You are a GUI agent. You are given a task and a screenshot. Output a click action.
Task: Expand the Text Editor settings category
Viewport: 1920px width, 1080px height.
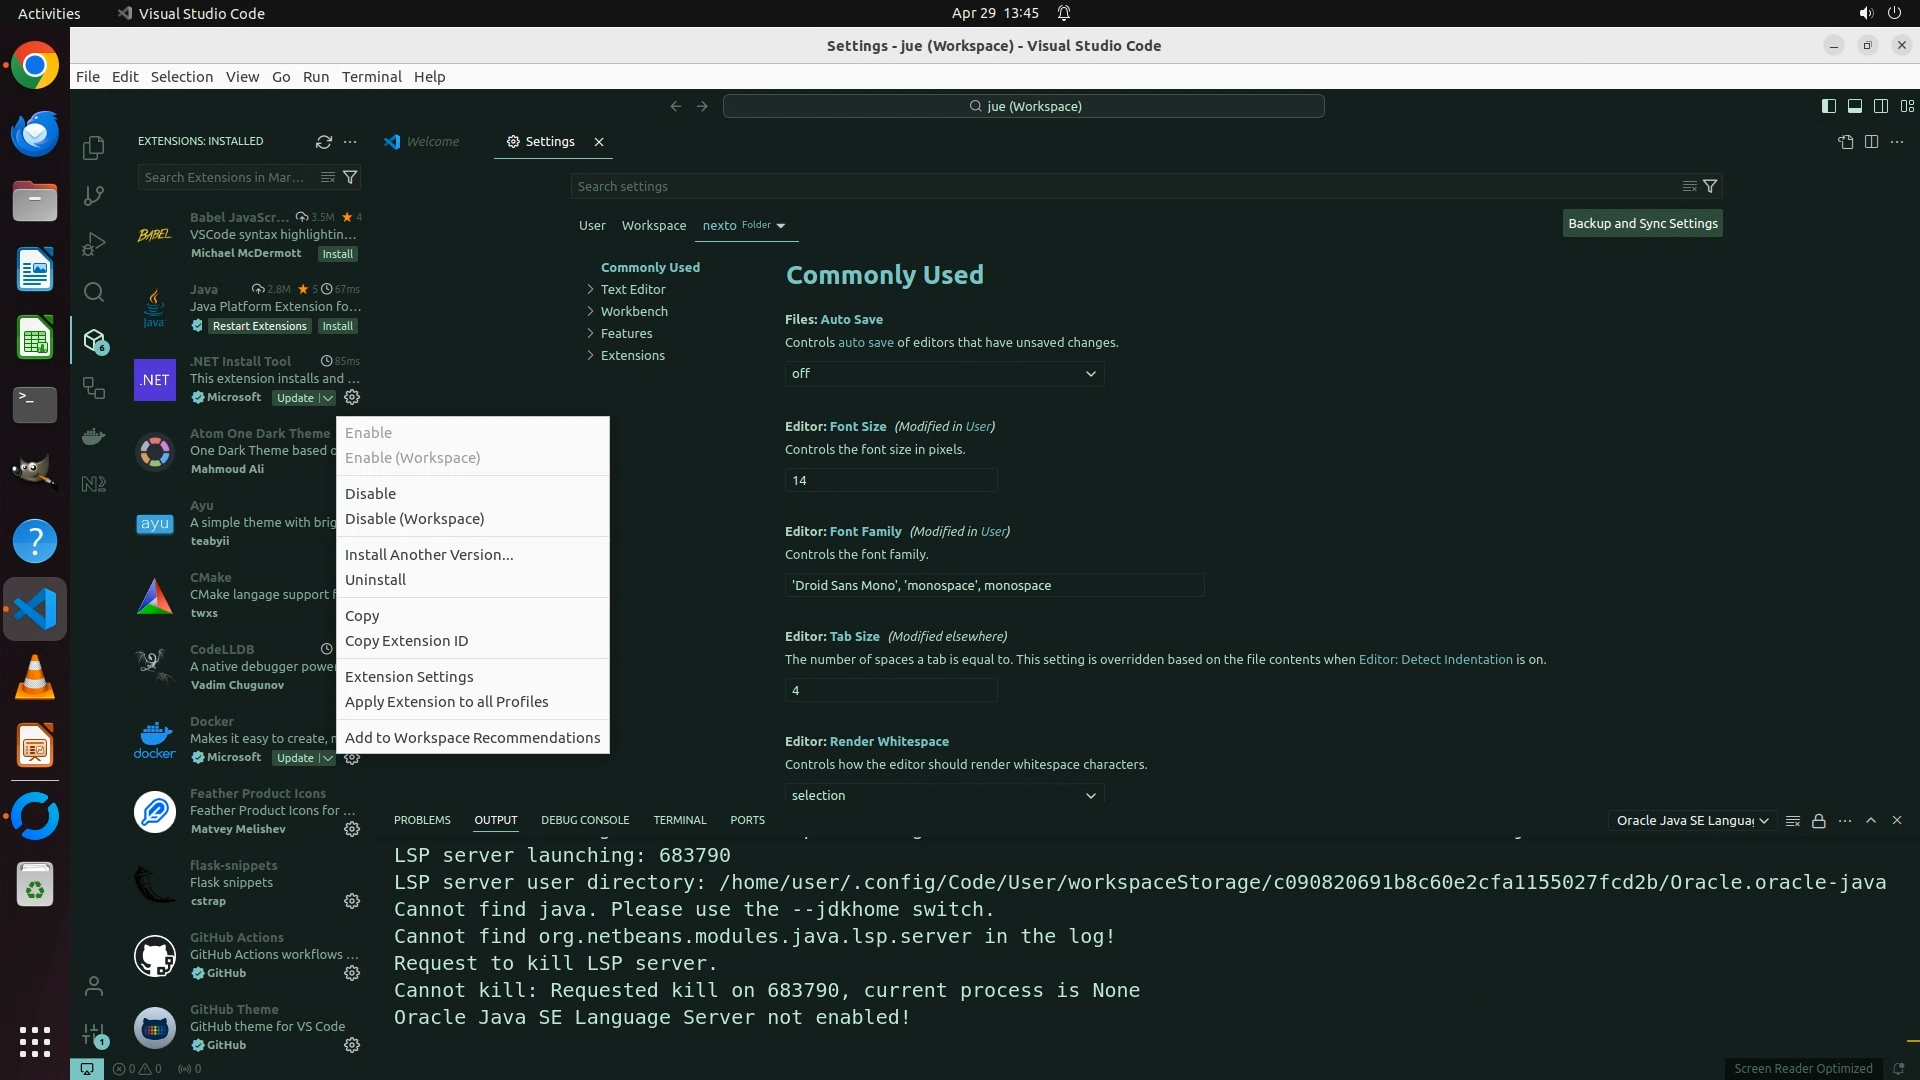(x=632, y=290)
